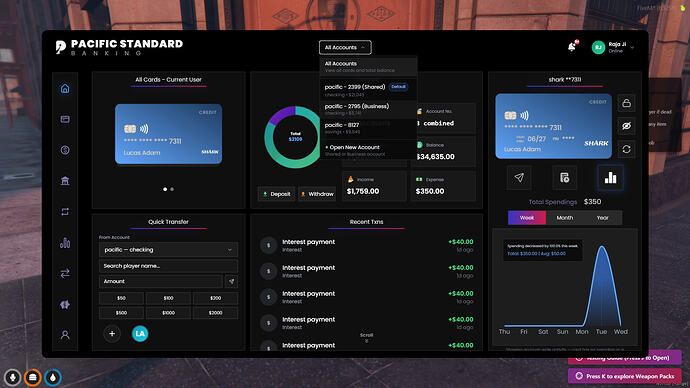Click the RJ user avatar

pos(598,47)
